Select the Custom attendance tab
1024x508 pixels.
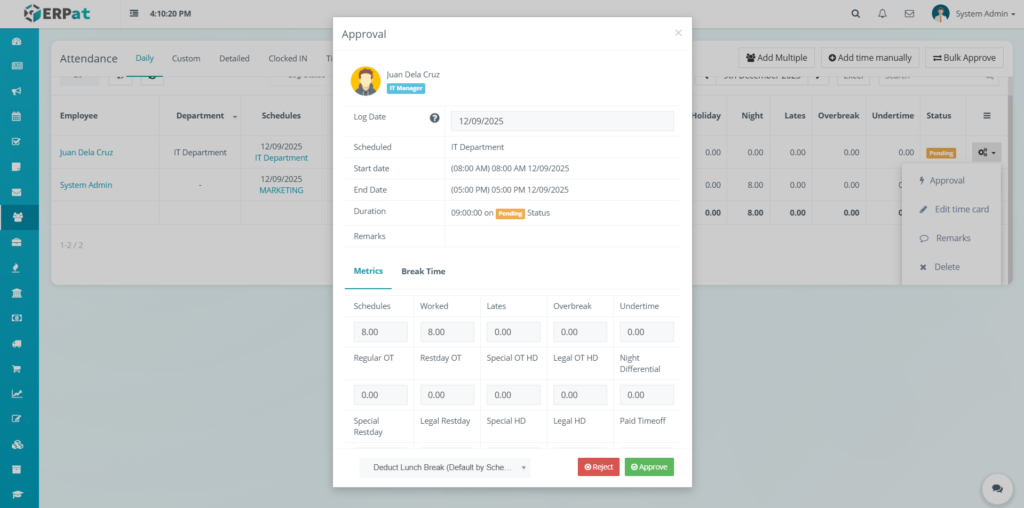186,58
